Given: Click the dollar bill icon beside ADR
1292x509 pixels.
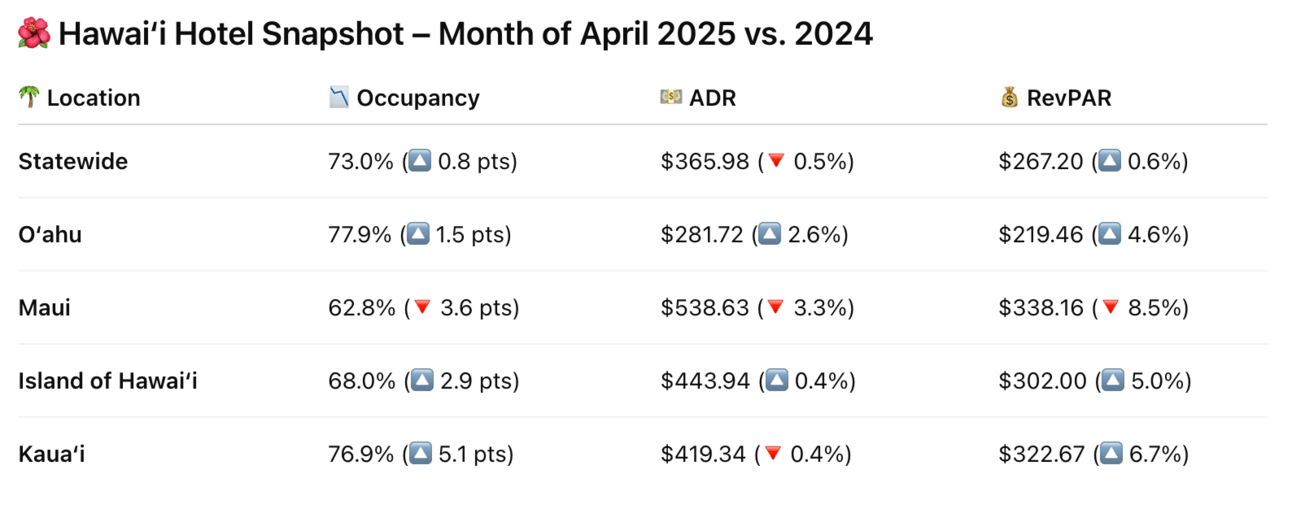Looking at the screenshot, I should (x=671, y=98).
